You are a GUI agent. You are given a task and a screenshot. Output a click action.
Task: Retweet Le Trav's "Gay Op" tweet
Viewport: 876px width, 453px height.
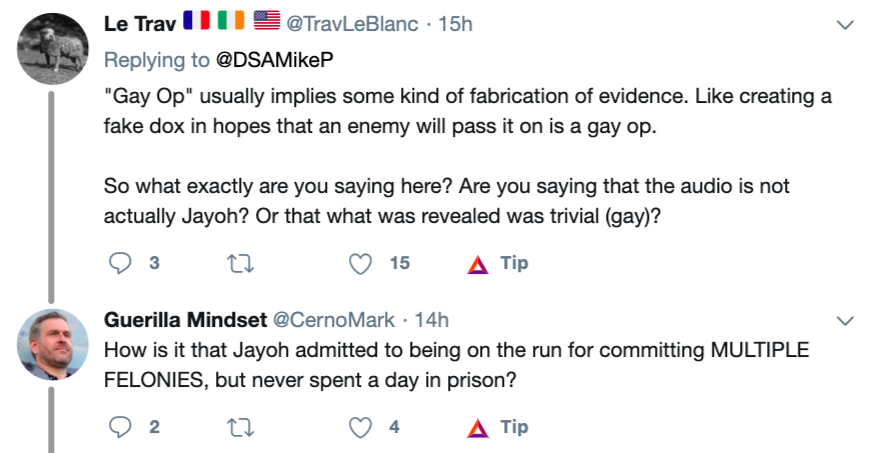click(x=239, y=263)
